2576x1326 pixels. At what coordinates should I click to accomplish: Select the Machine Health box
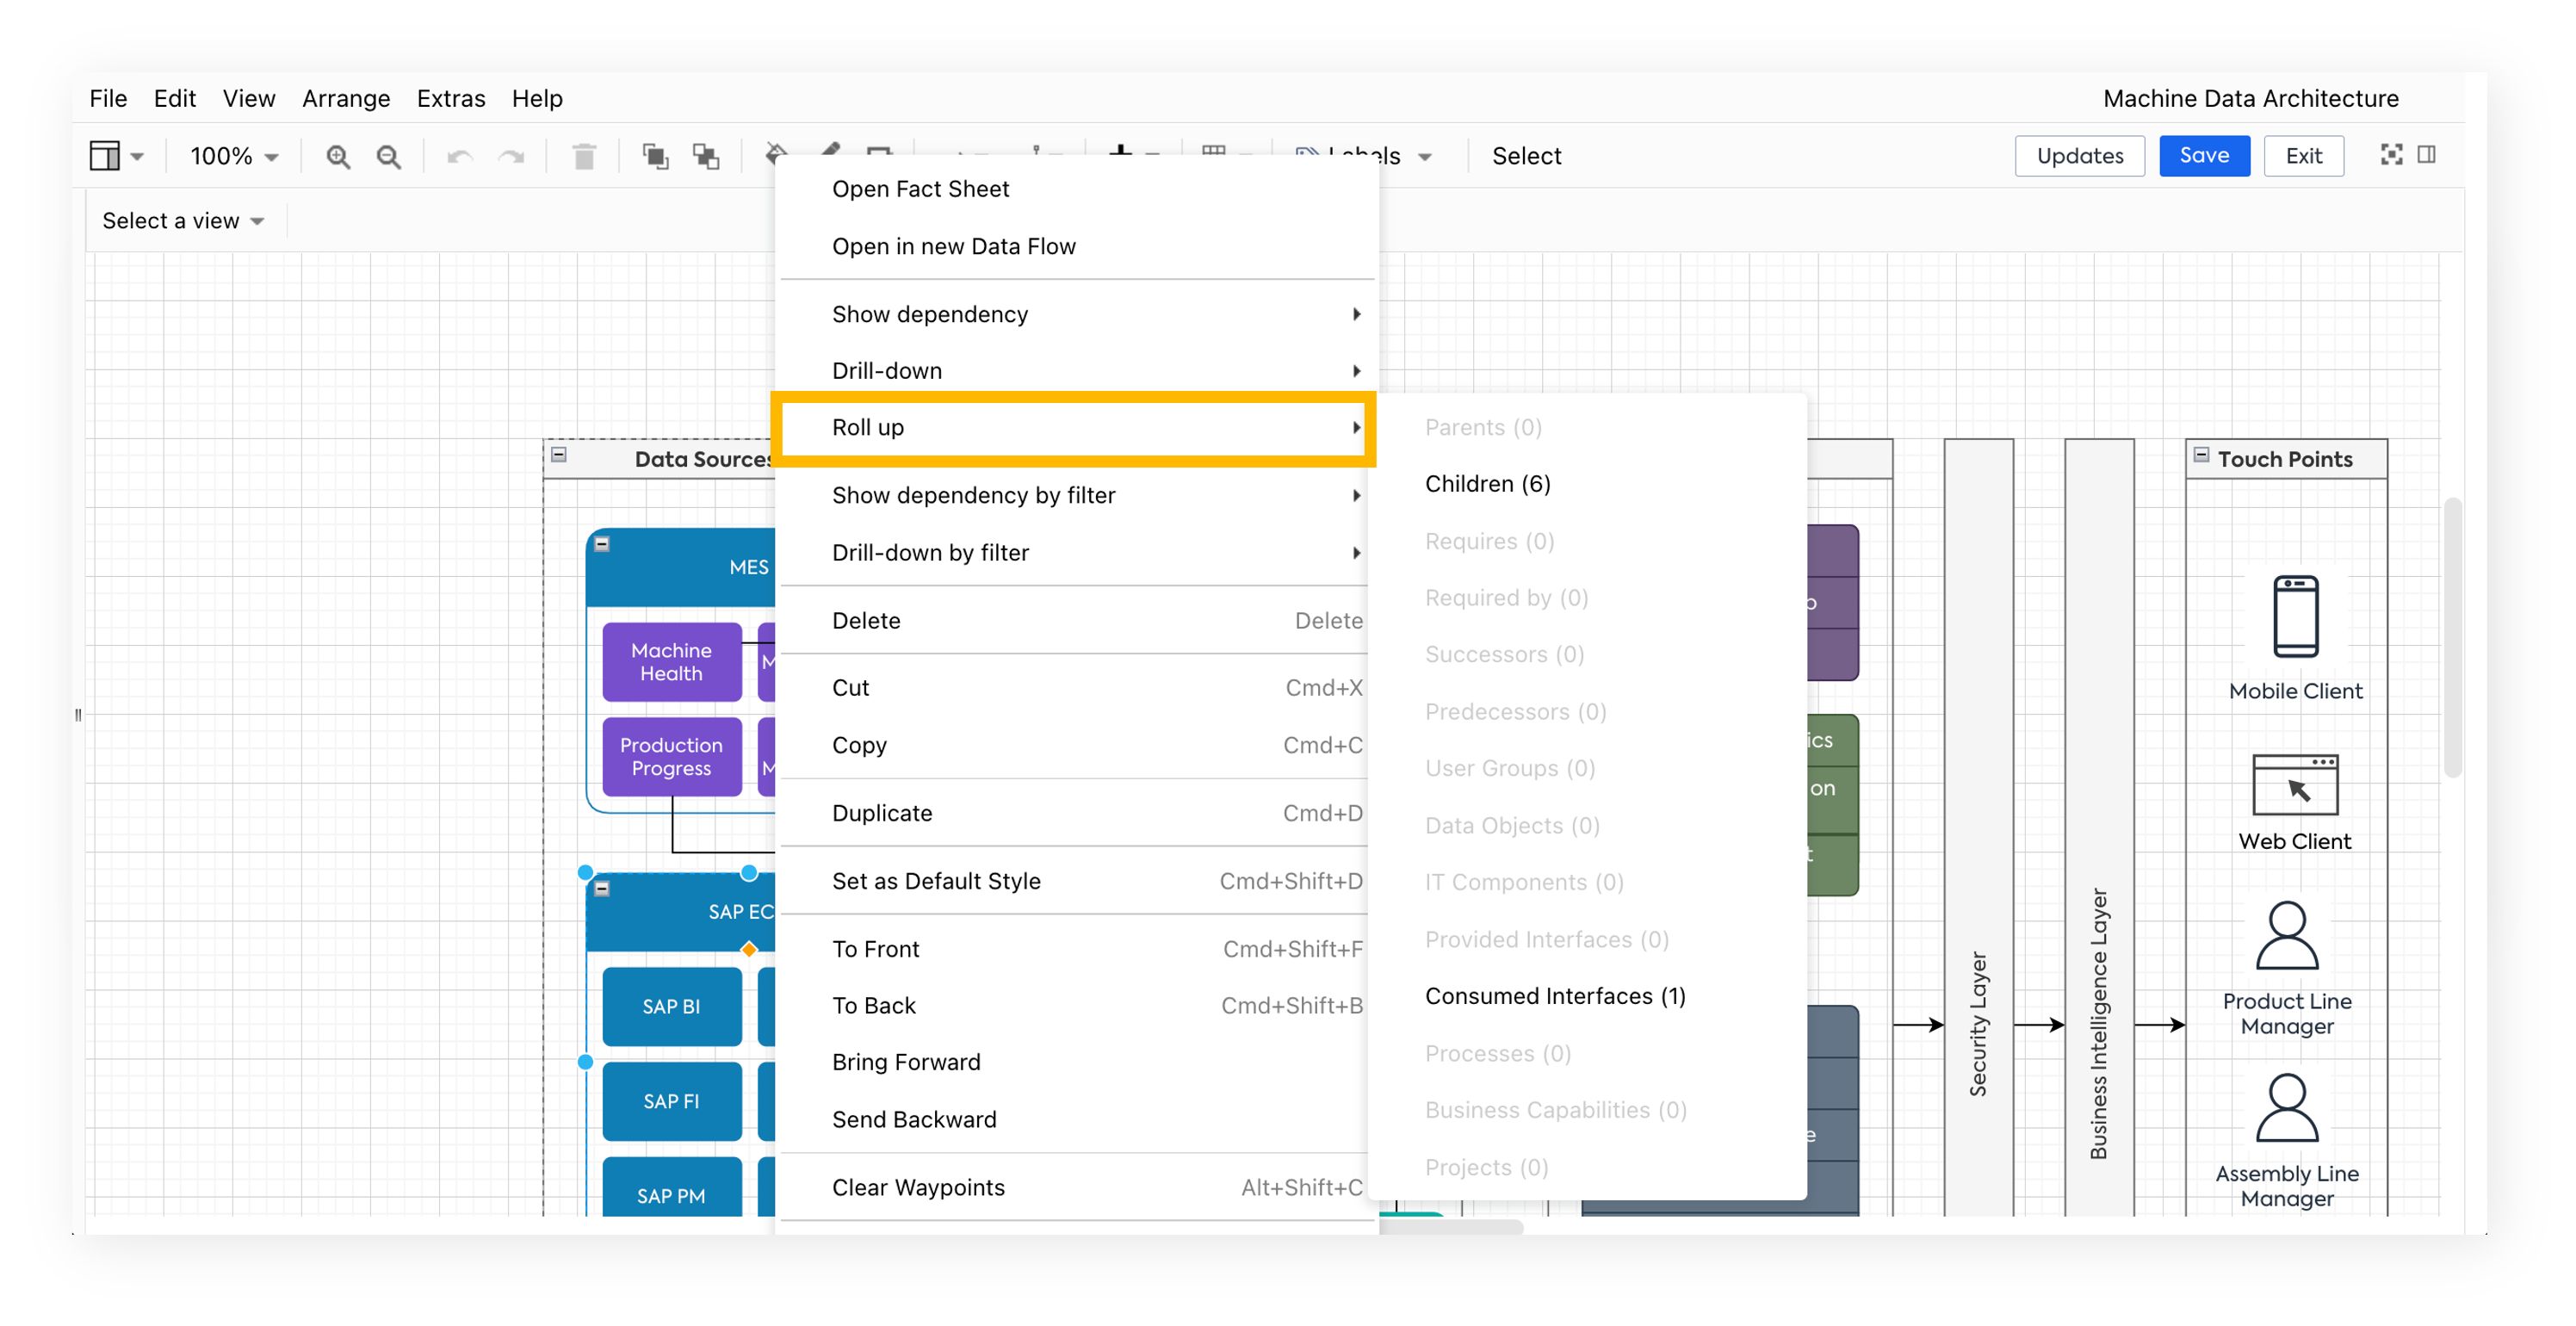[672, 662]
